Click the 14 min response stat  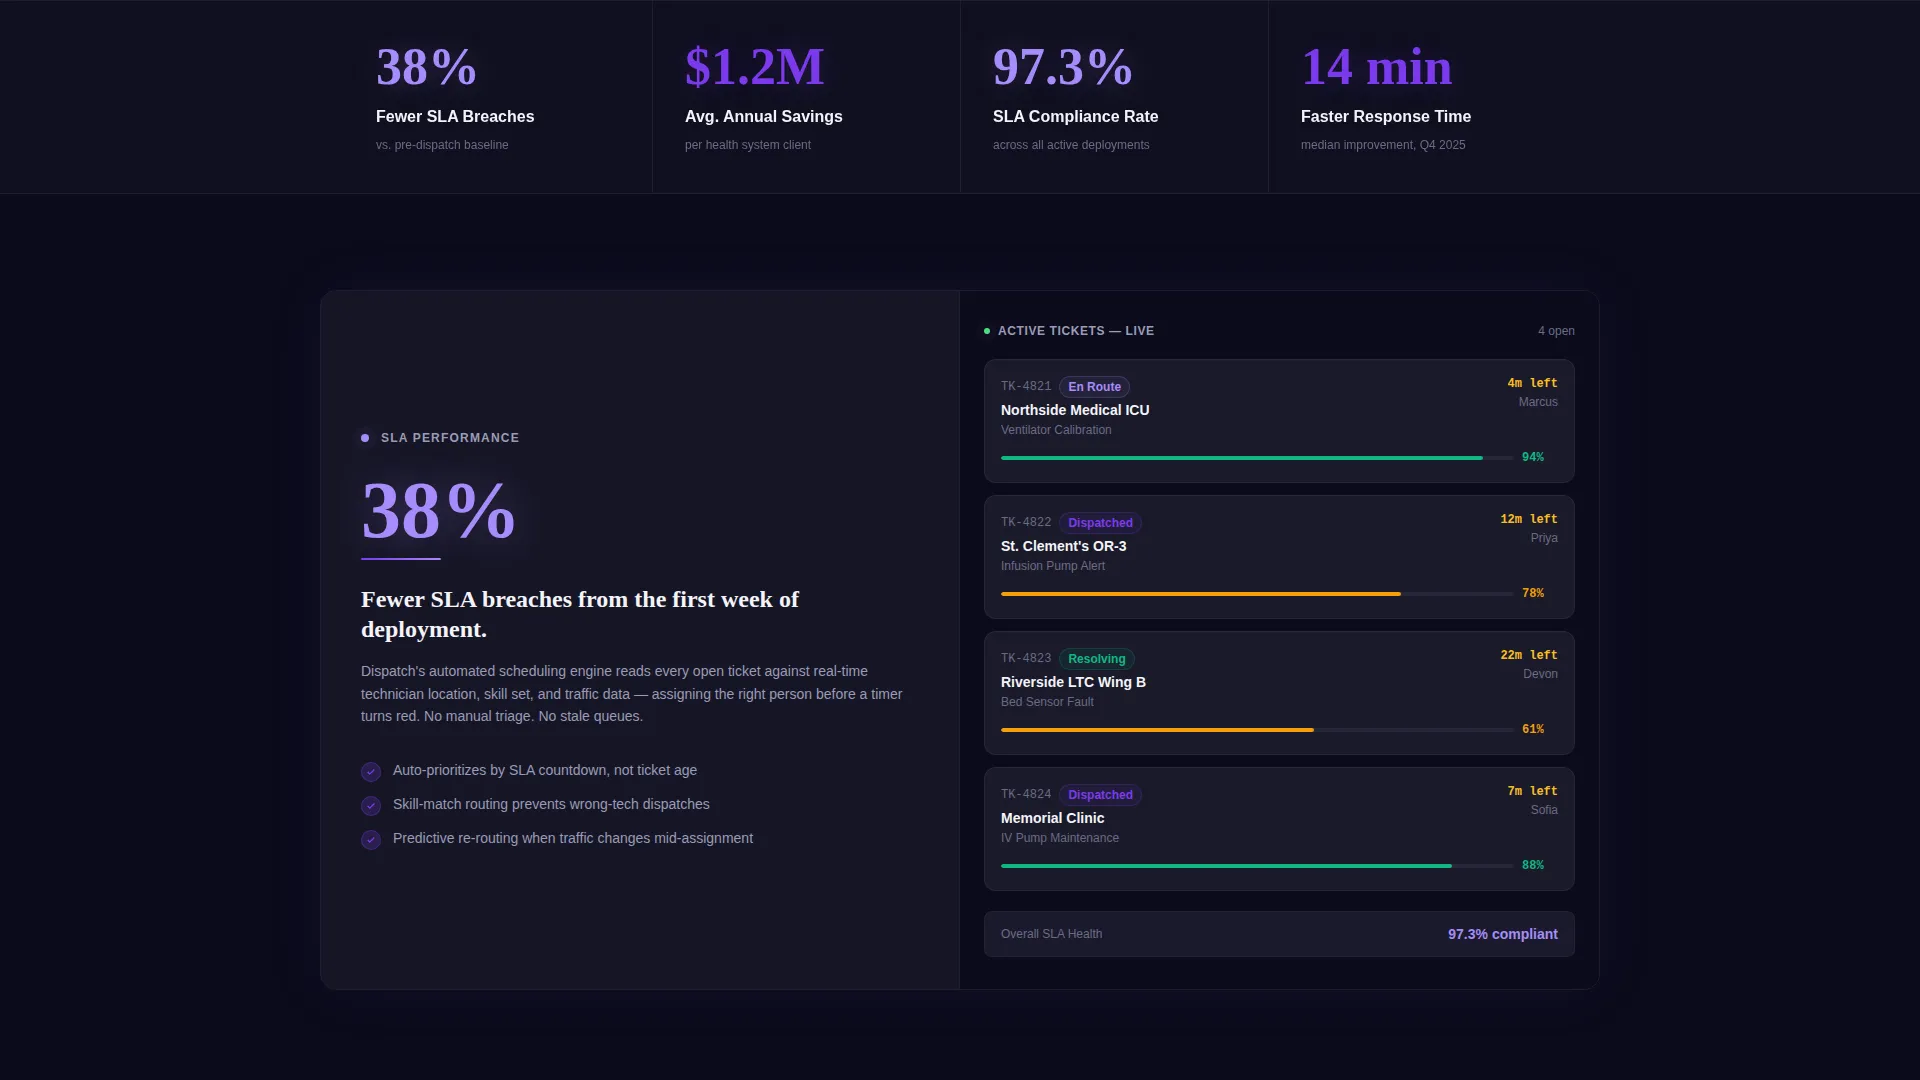point(1376,67)
